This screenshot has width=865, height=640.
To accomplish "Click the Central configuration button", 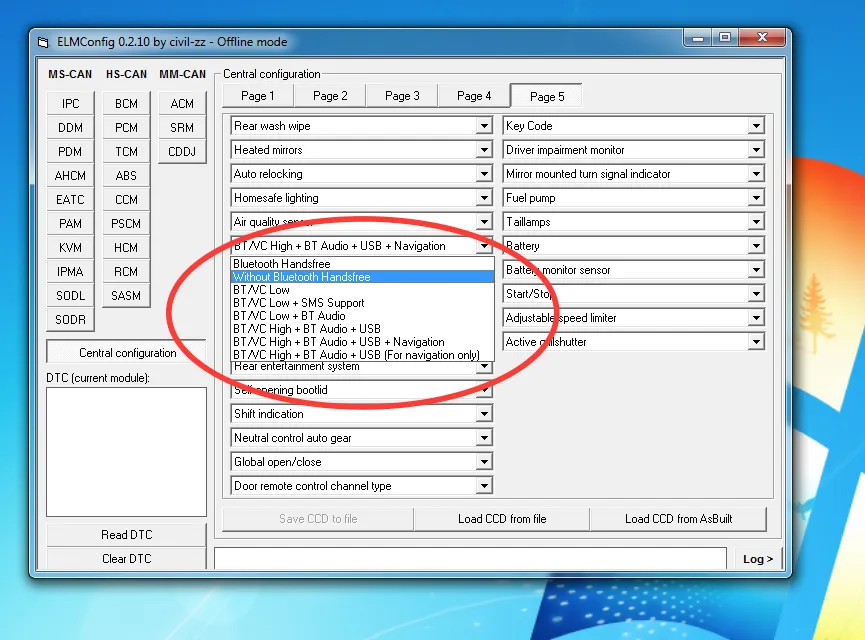I will click(126, 353).
